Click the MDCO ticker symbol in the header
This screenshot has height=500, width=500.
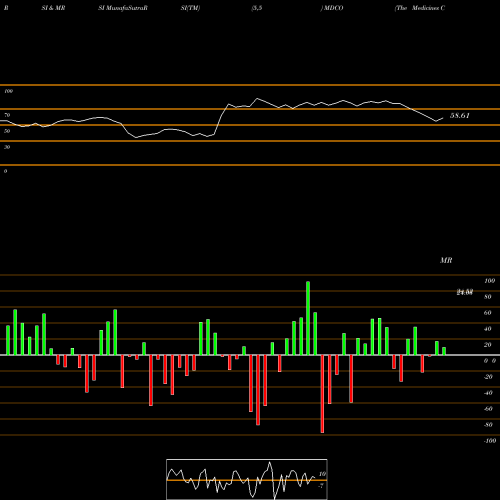(x=333, y=8)
